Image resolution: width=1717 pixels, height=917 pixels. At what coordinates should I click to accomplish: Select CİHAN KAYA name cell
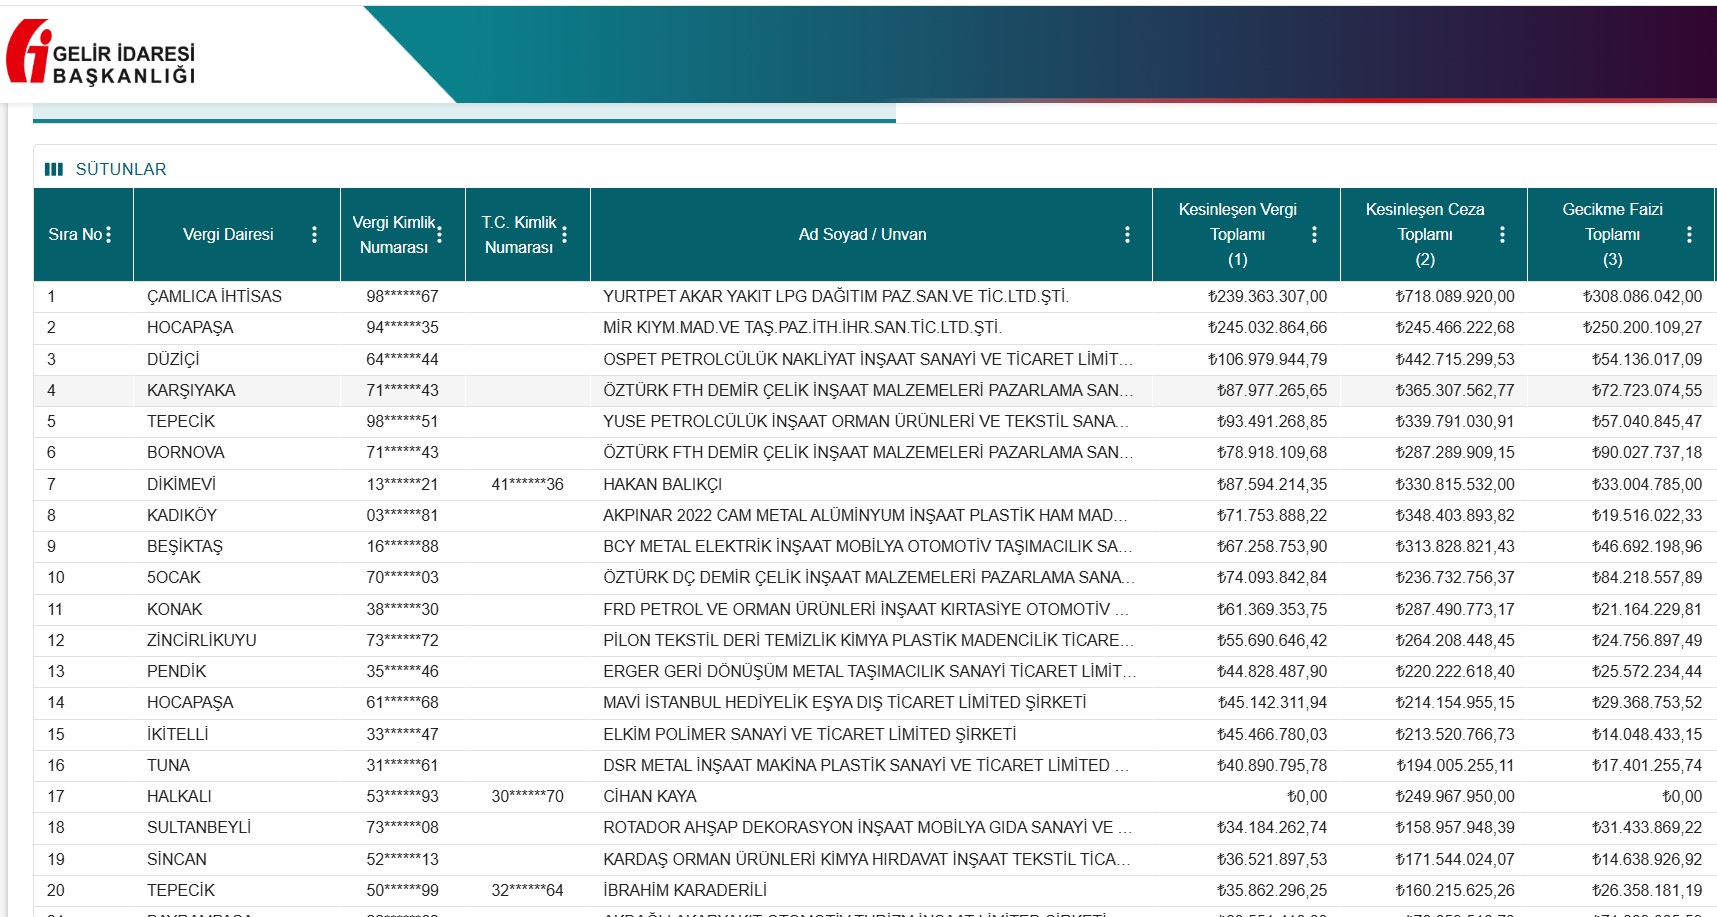650,796
